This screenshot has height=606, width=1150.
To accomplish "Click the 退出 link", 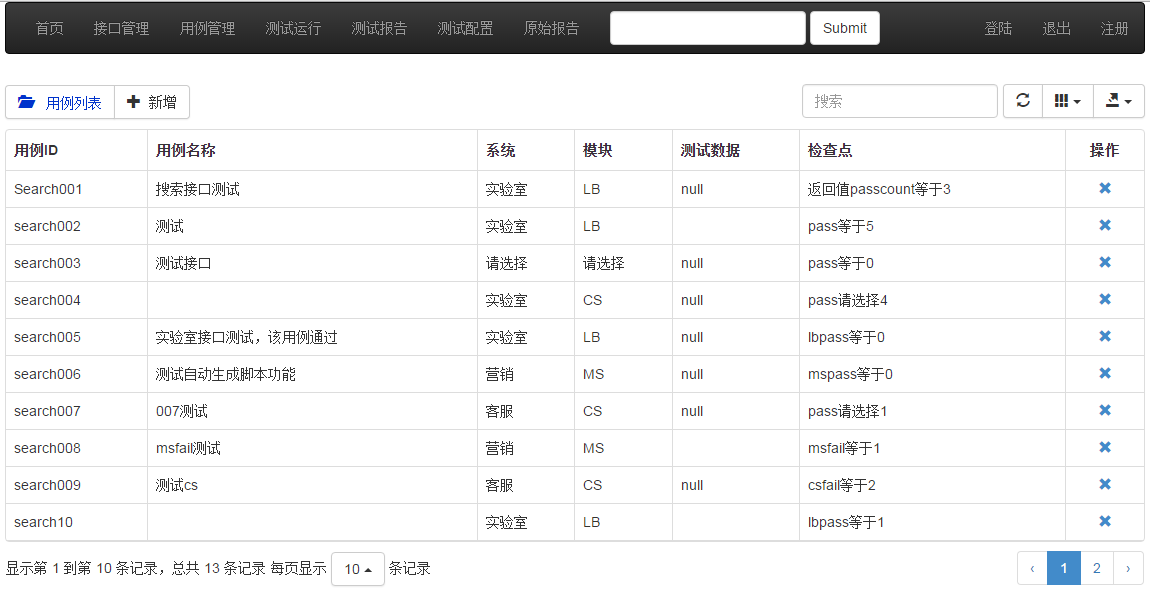I will [x=1057, y=29].
